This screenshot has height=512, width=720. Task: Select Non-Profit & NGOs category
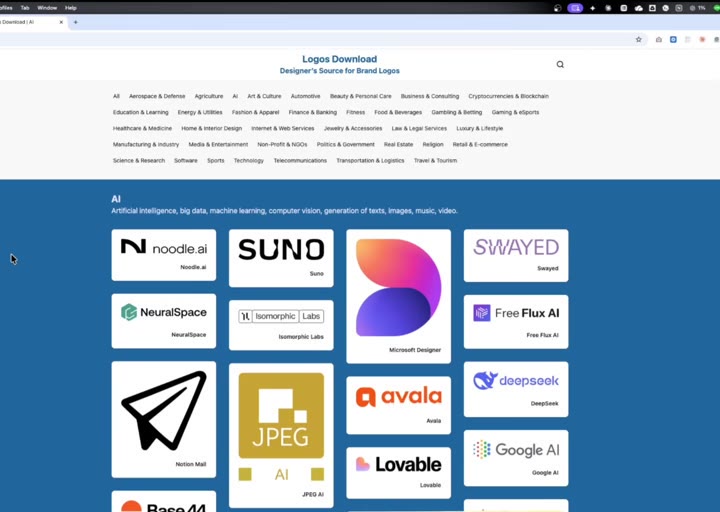282,145
